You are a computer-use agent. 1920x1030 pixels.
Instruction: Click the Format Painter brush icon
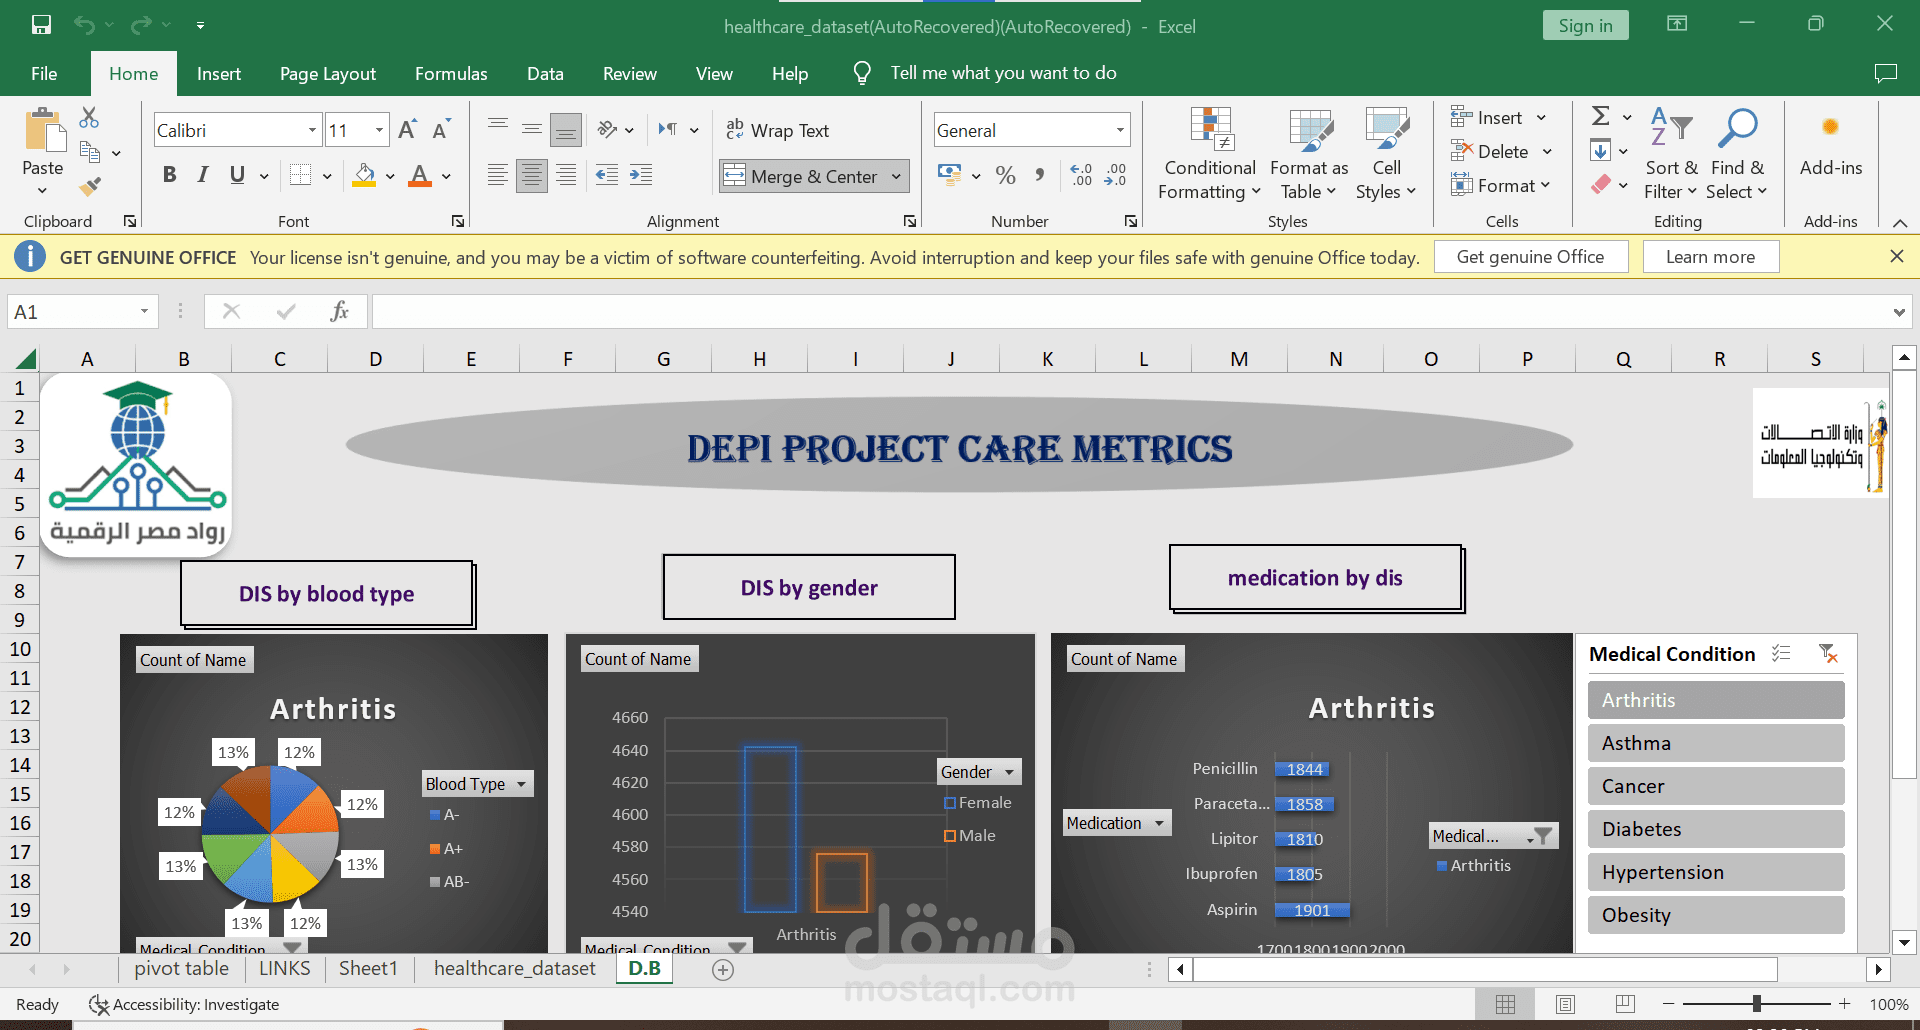[x=90, y=186]
